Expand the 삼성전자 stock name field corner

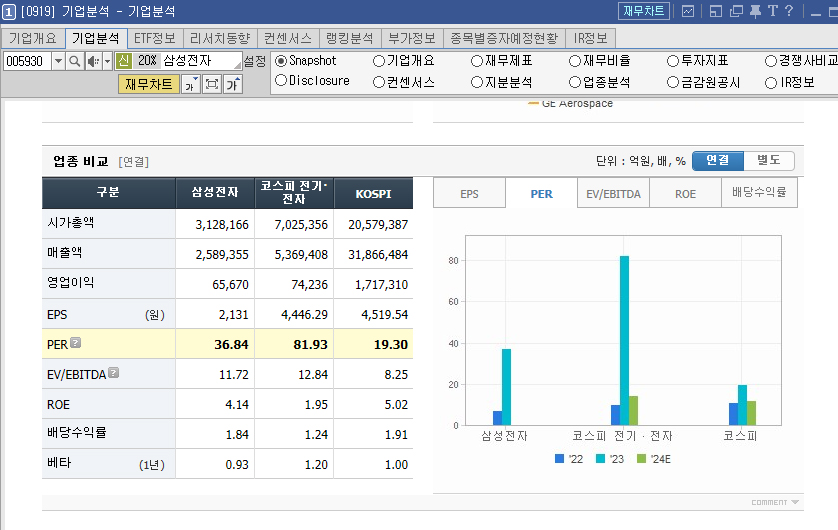(x=238, y=65)
